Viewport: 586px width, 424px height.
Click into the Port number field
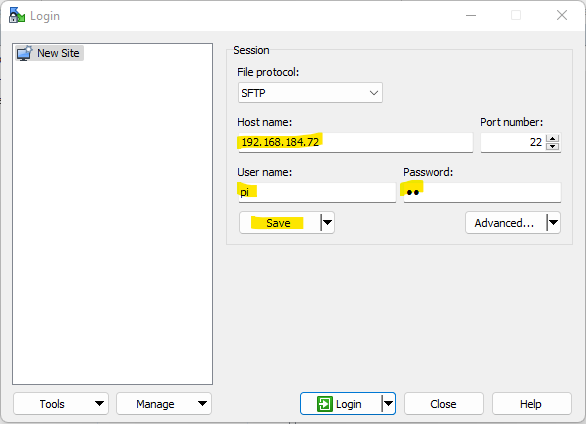tap(513, 142)
